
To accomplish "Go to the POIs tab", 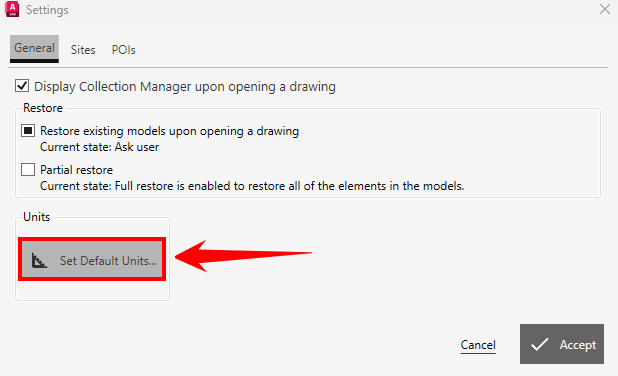I will (x=123, y=50).
